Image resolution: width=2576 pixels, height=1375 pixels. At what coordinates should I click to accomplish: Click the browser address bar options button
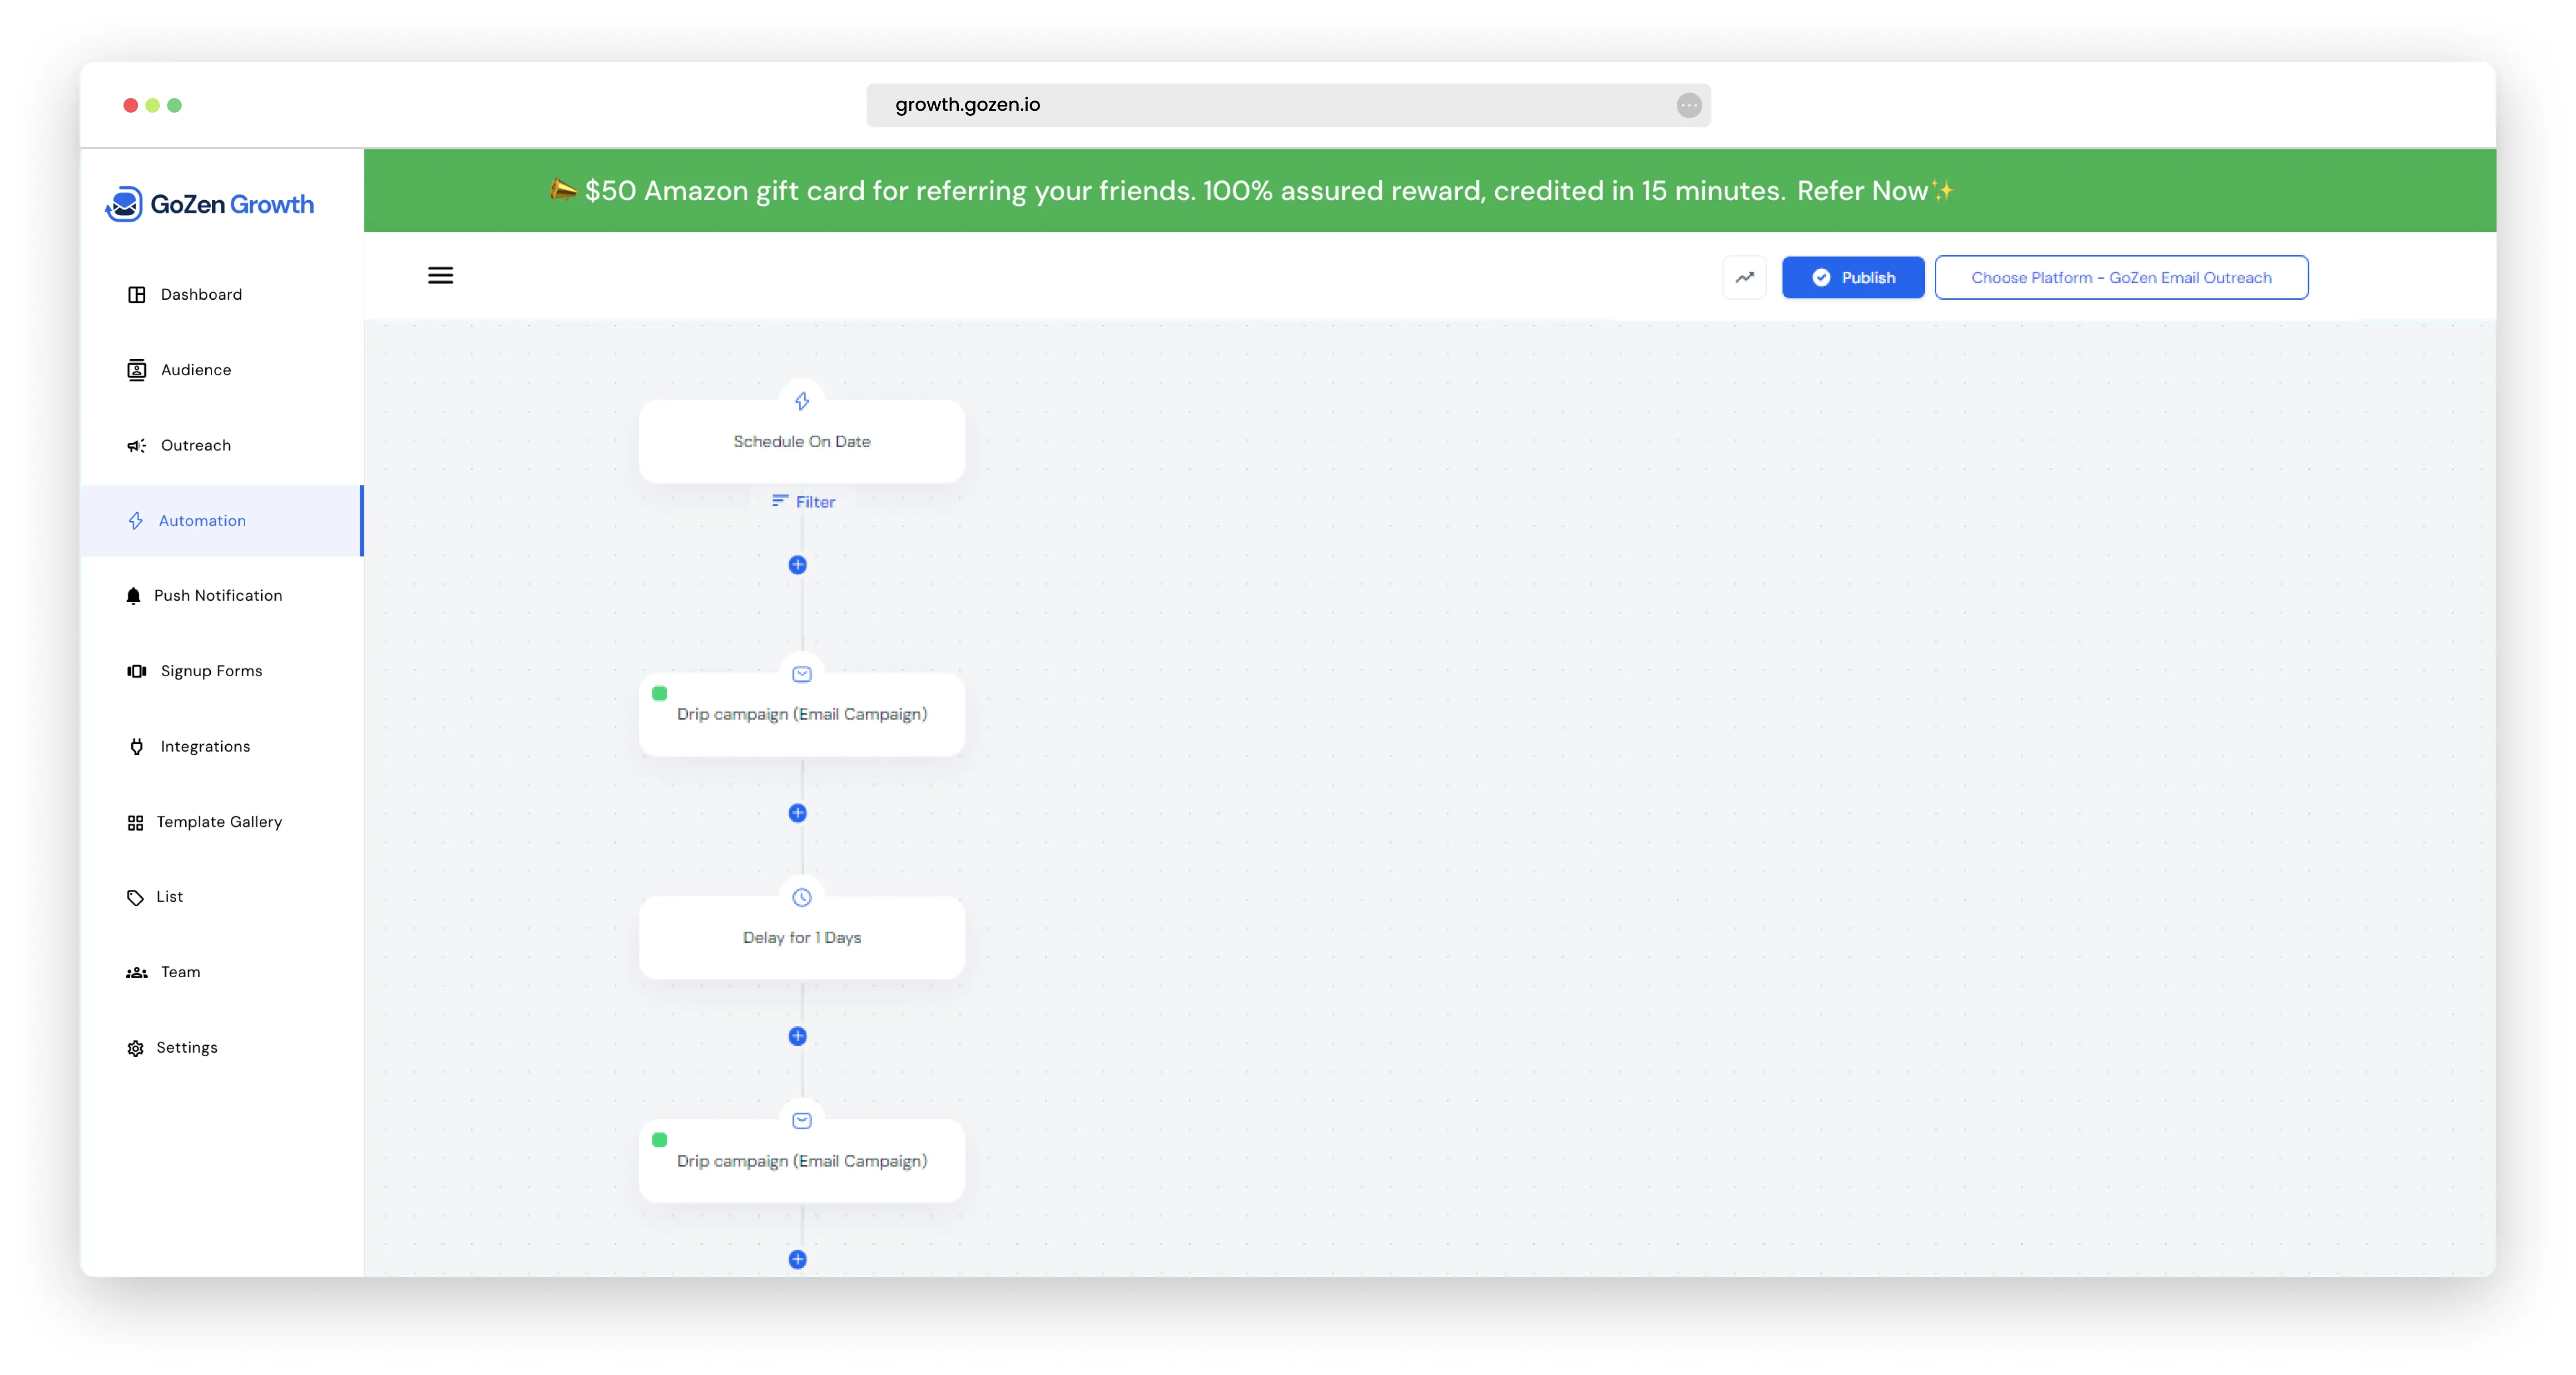(1688, 105)
